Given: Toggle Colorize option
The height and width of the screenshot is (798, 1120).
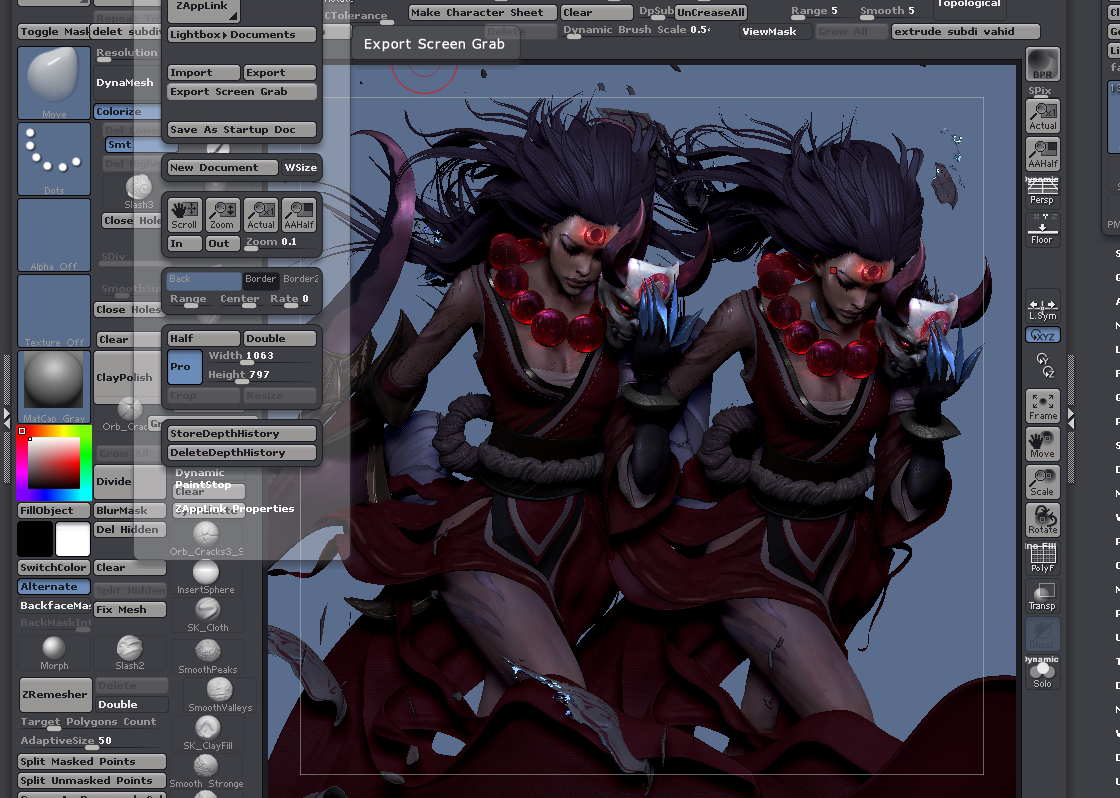Looking at the screenshot, I should pos(127,111).
